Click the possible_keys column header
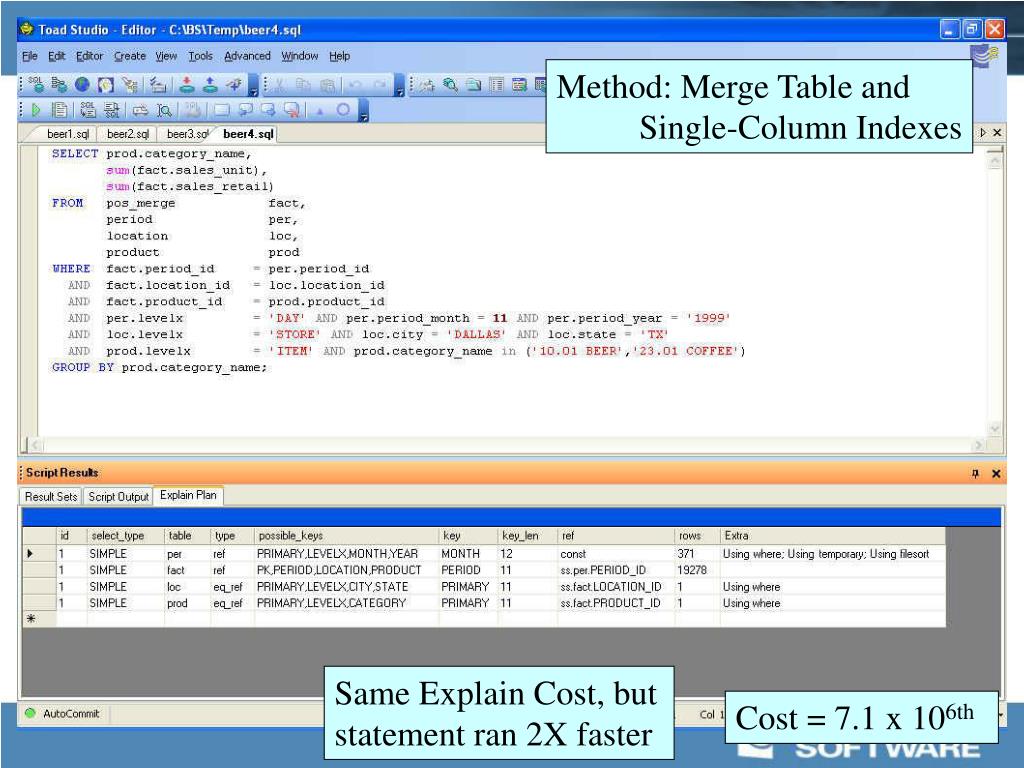The height and width of the screenshot is (768, 1024). coord(290,536)
